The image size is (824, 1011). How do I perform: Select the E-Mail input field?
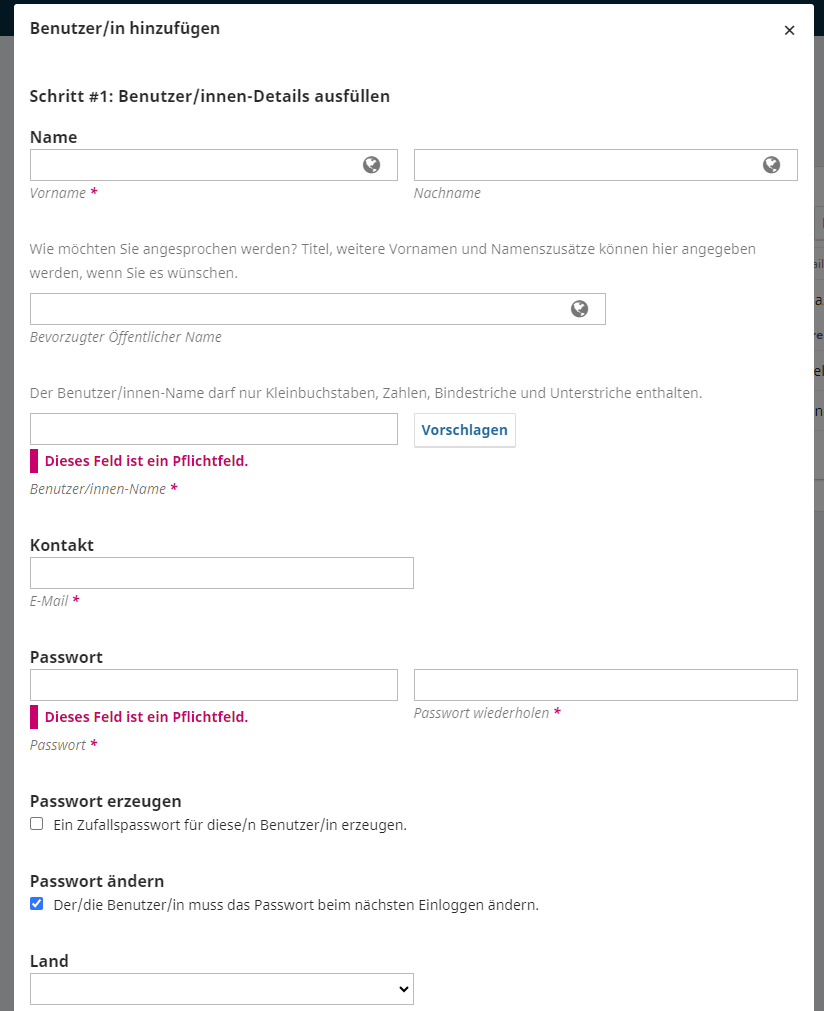pos(222,573)
